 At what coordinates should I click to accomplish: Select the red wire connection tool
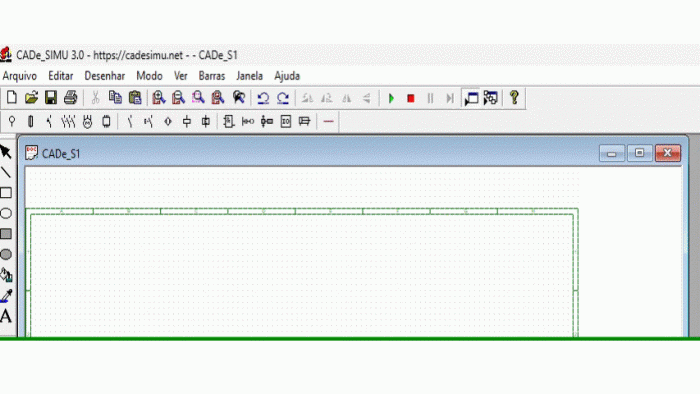328,121
